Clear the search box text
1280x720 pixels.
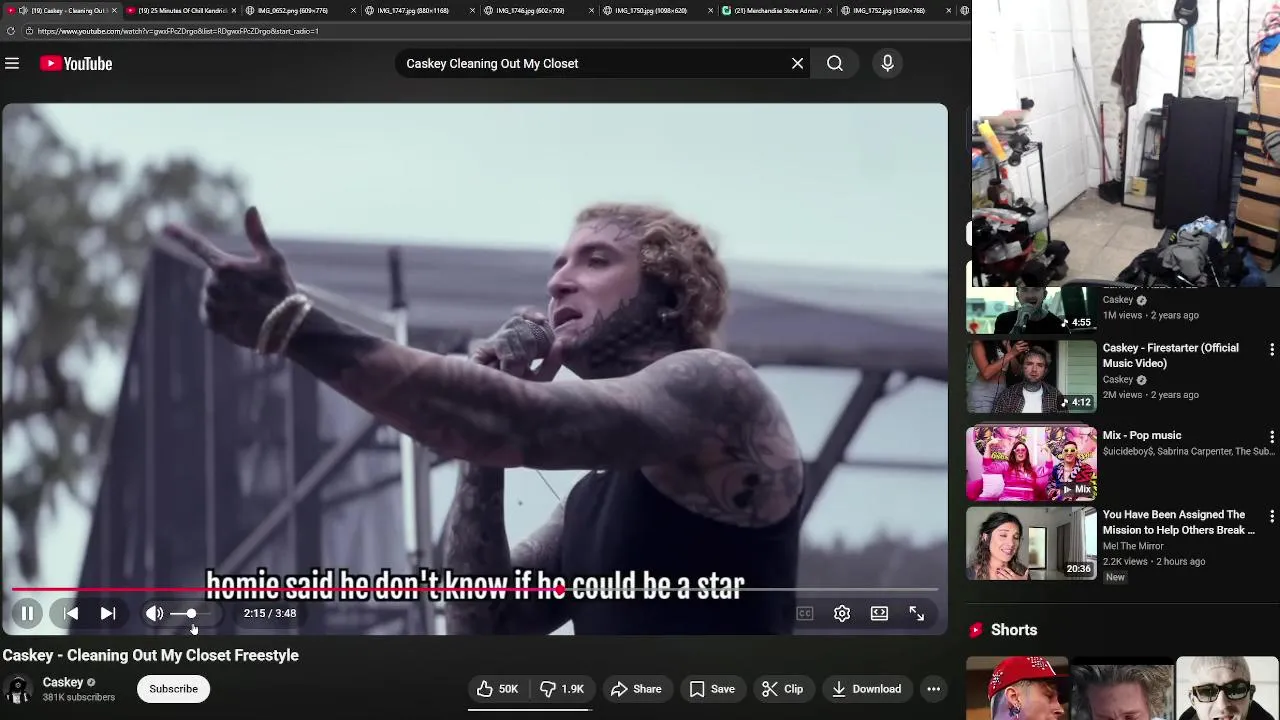tap(797, 64)
